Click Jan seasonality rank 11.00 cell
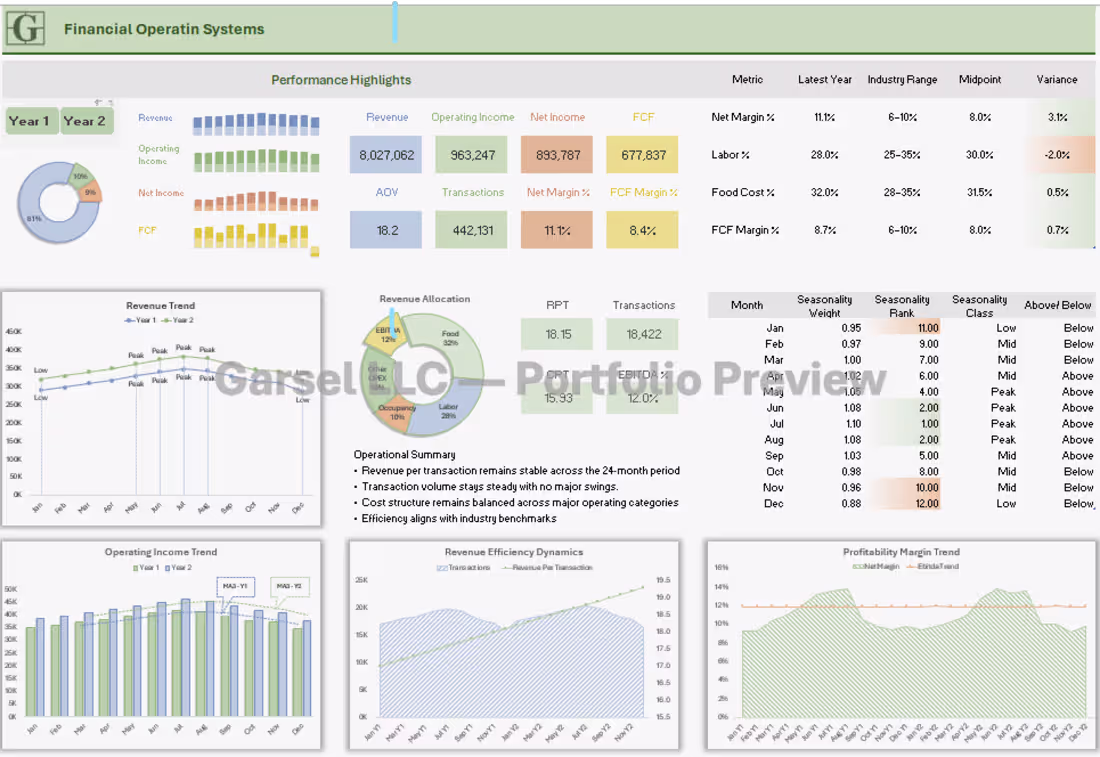Image resolution: width=1100 pixels, height=757 pixels. tap(904, 328)
